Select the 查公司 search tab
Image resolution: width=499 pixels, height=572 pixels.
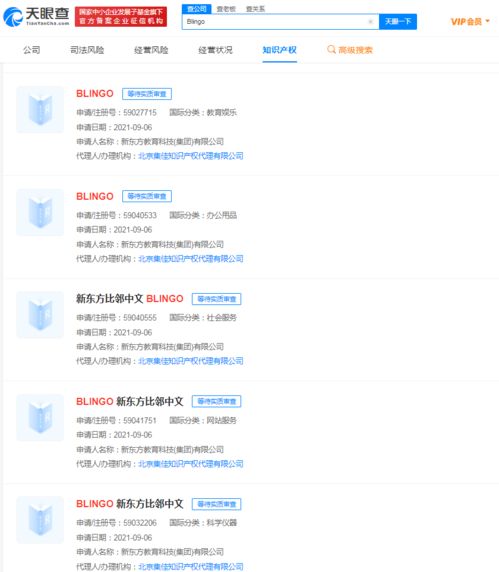[x=197, y=9]
